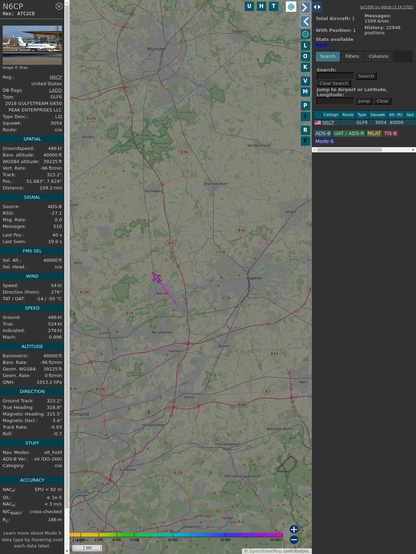The width and height of the screenshot is (416, 554).
Task: Open the layer switcher hexagon icon
Action: [x=291, y=6]
